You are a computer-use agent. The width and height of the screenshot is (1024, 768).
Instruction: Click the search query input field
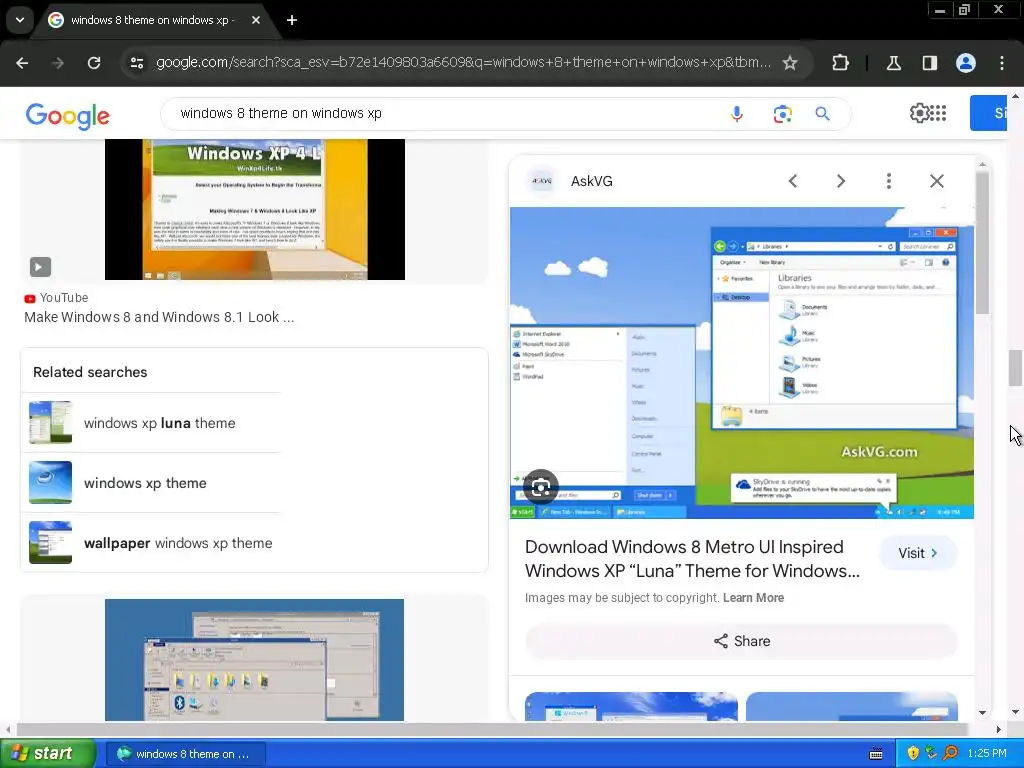click(444, 114)
